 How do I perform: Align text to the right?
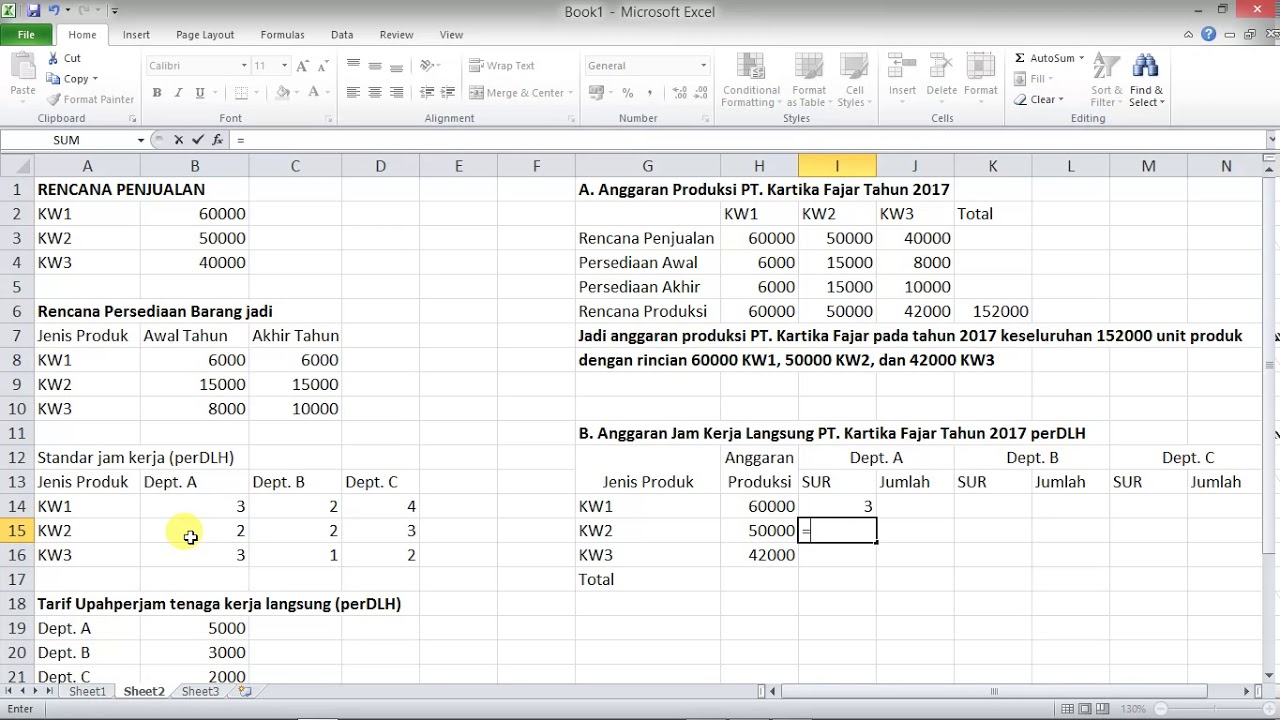[397, 92]
